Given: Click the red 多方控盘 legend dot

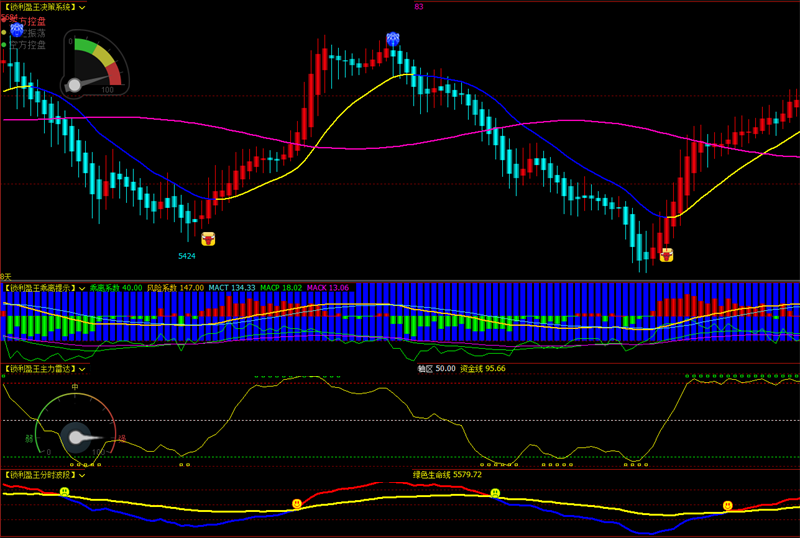Looking at the screenshot, I should (4, 20).
